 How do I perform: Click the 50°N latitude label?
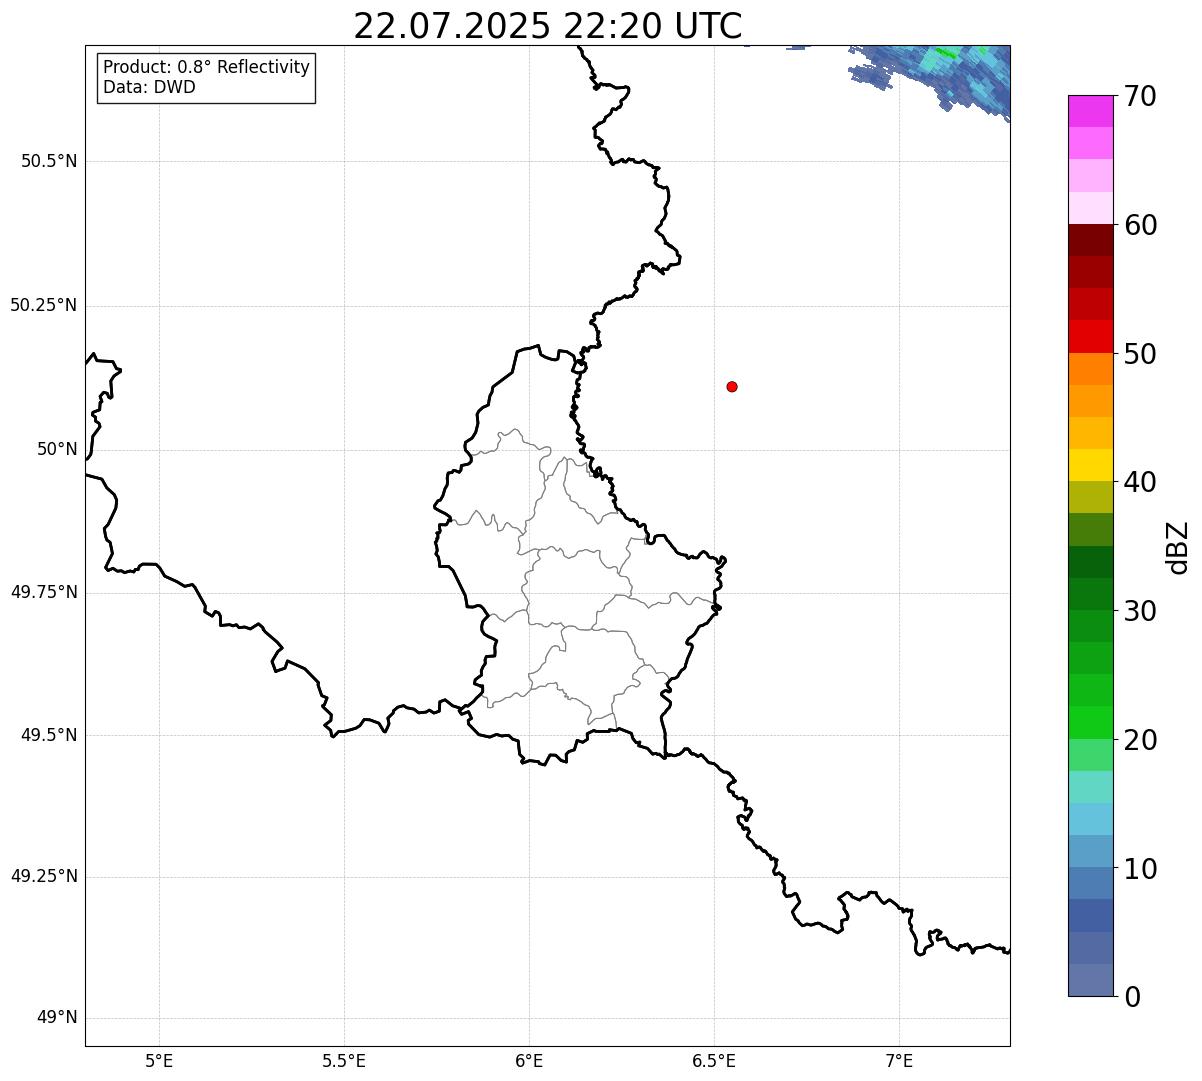pos(57,449)
